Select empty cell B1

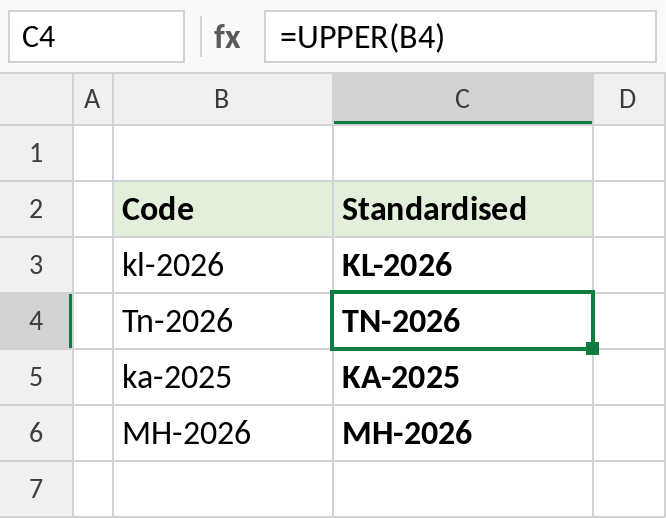point(223,153)
